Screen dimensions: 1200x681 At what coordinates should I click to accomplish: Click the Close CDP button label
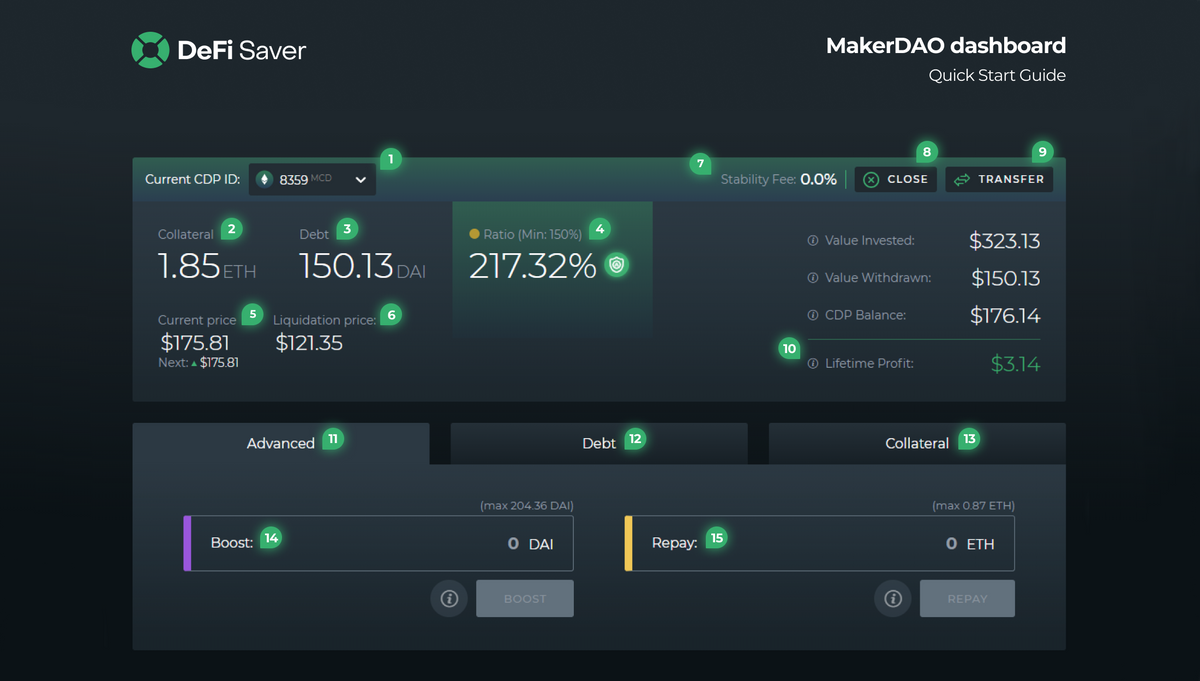click(x=907, y=179)
